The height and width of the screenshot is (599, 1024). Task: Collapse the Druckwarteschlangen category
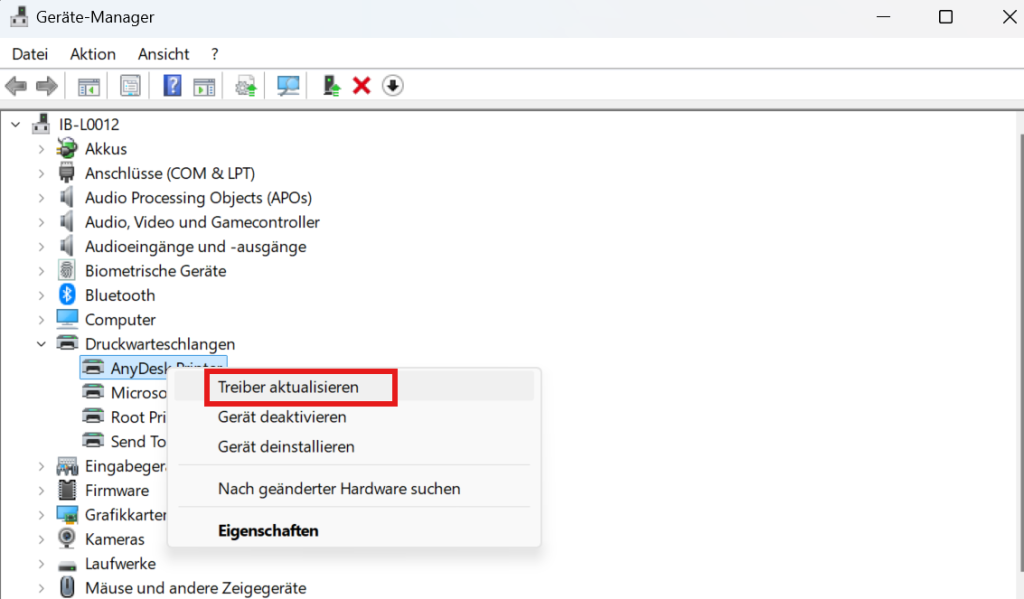pyautogui.click(x=41, y=344)
